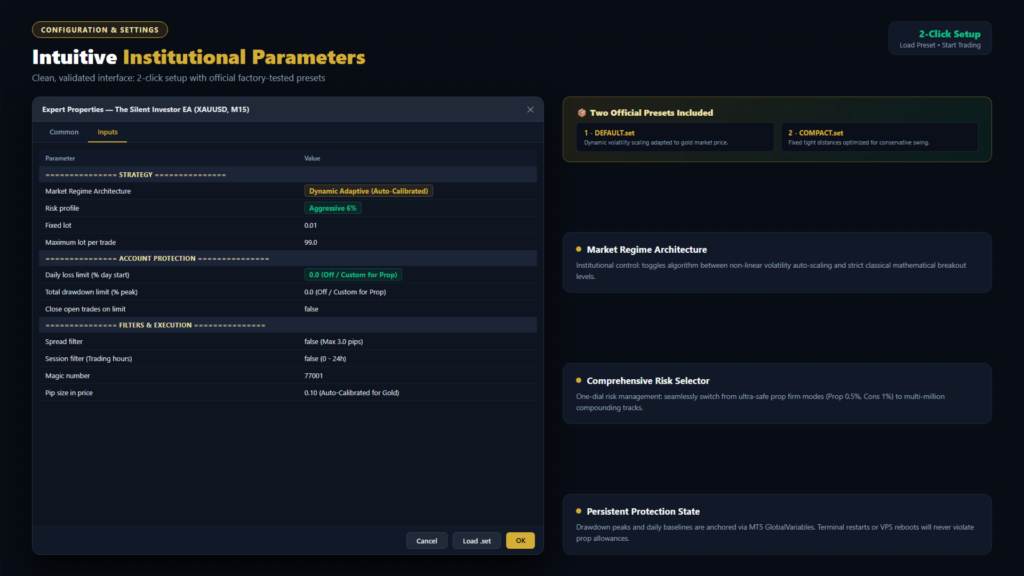The height and width of the screenshot is (576, 1024).
Task: Select the Inputs tab
Action: (108, 132)
